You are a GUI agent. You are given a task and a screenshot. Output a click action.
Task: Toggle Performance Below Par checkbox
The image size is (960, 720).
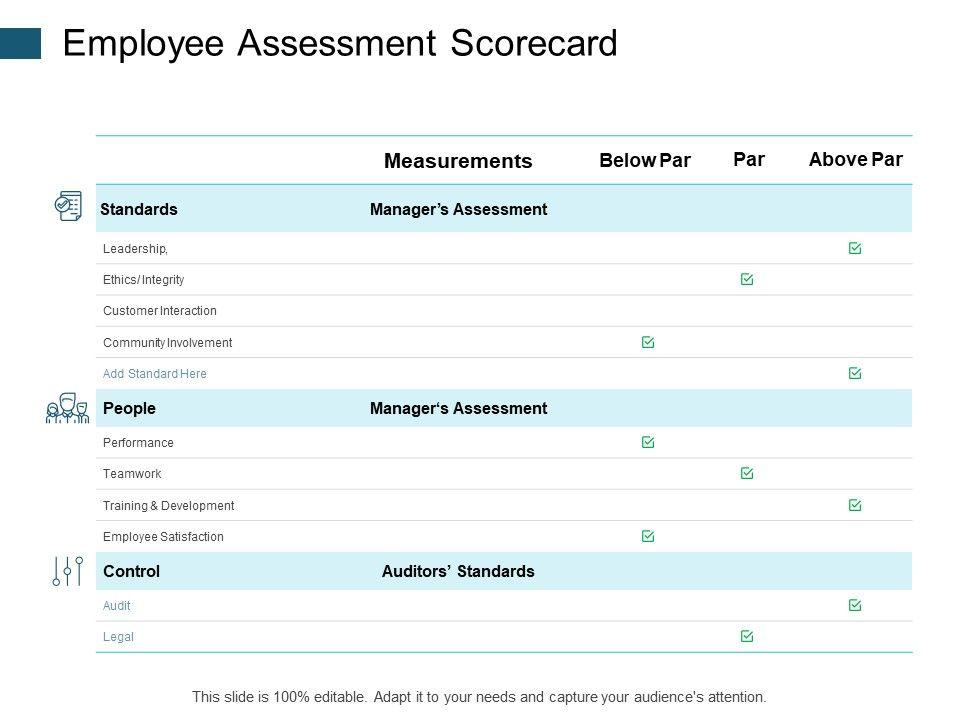pyautogui.click(x=648, y=442)
